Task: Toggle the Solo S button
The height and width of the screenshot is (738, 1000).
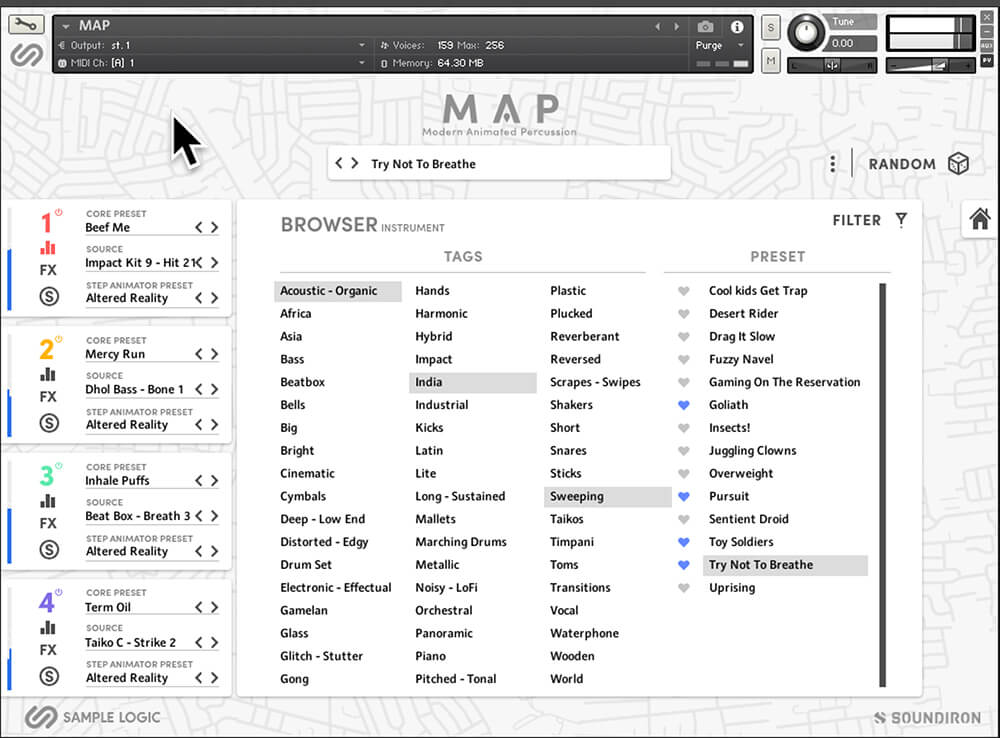Action: [x=771, y=28]
